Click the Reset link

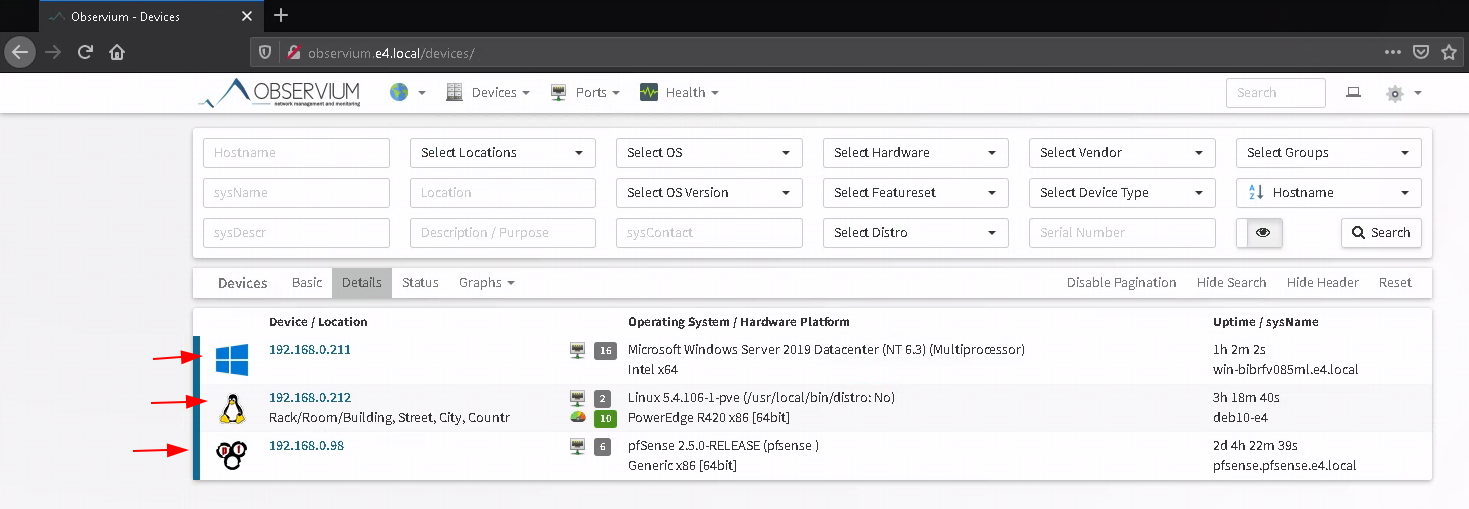tap(1395, 283)
